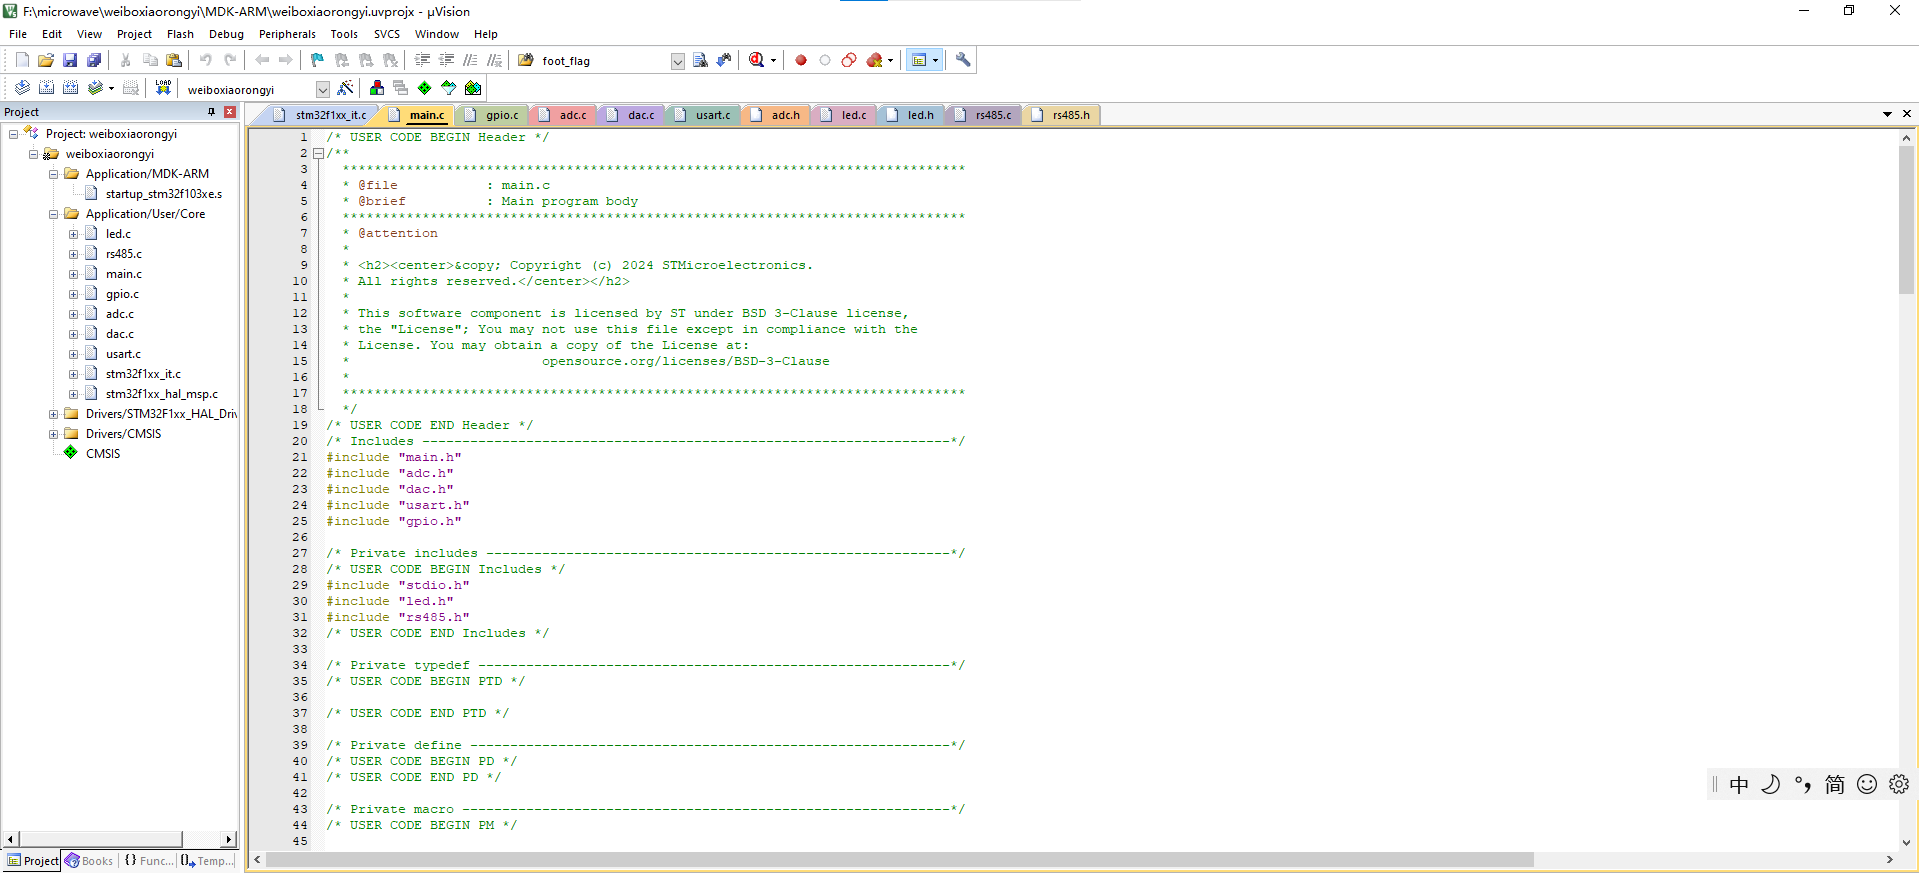The height and width of the screenshot is (874, 1919).
Task: Switch to the Functions panel tab
Action: point(148,861)
